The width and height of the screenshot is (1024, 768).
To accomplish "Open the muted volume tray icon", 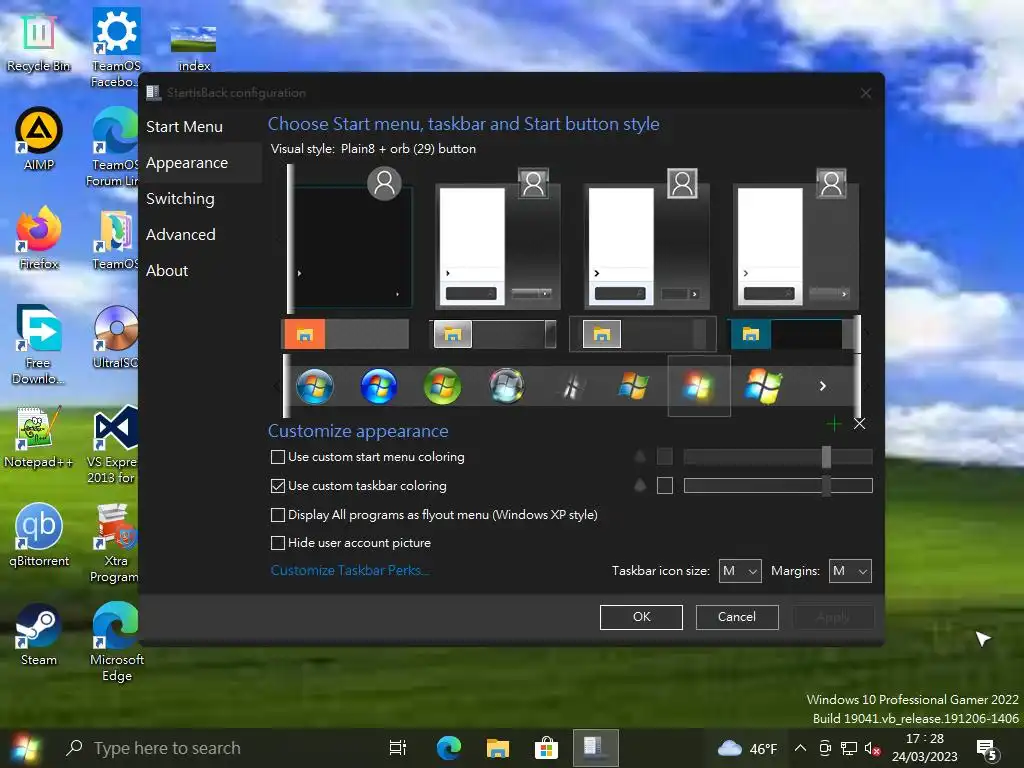I will [872, 748].
